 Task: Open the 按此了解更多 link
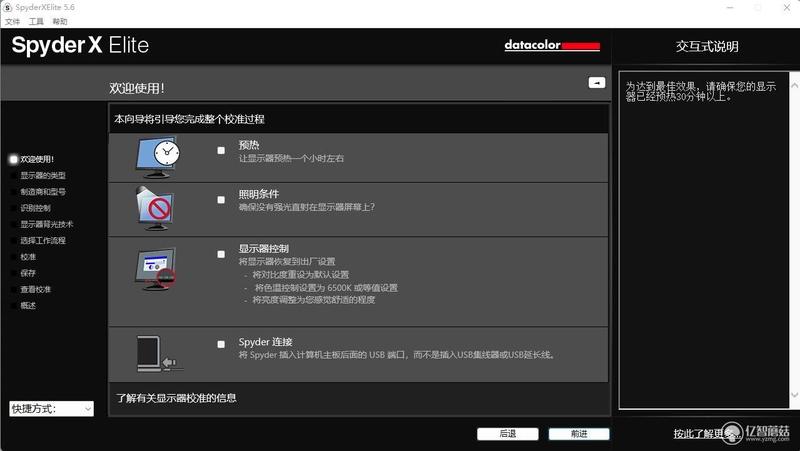(706, 434)
